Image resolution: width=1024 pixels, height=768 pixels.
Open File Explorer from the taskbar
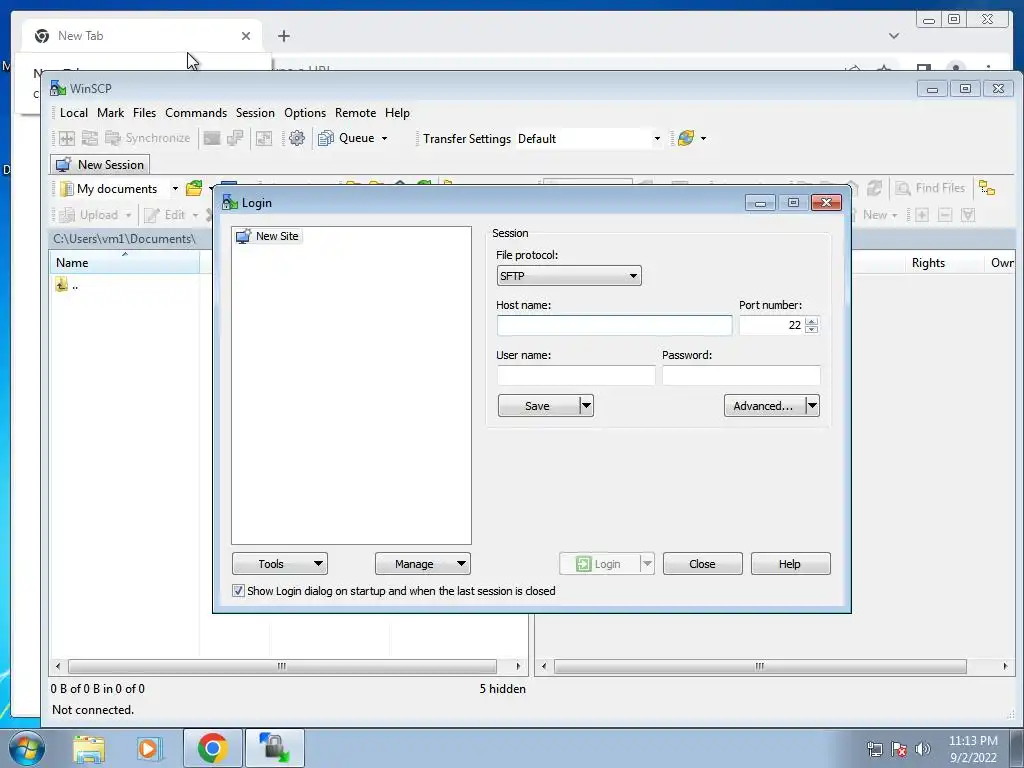[x=89, y=748]
